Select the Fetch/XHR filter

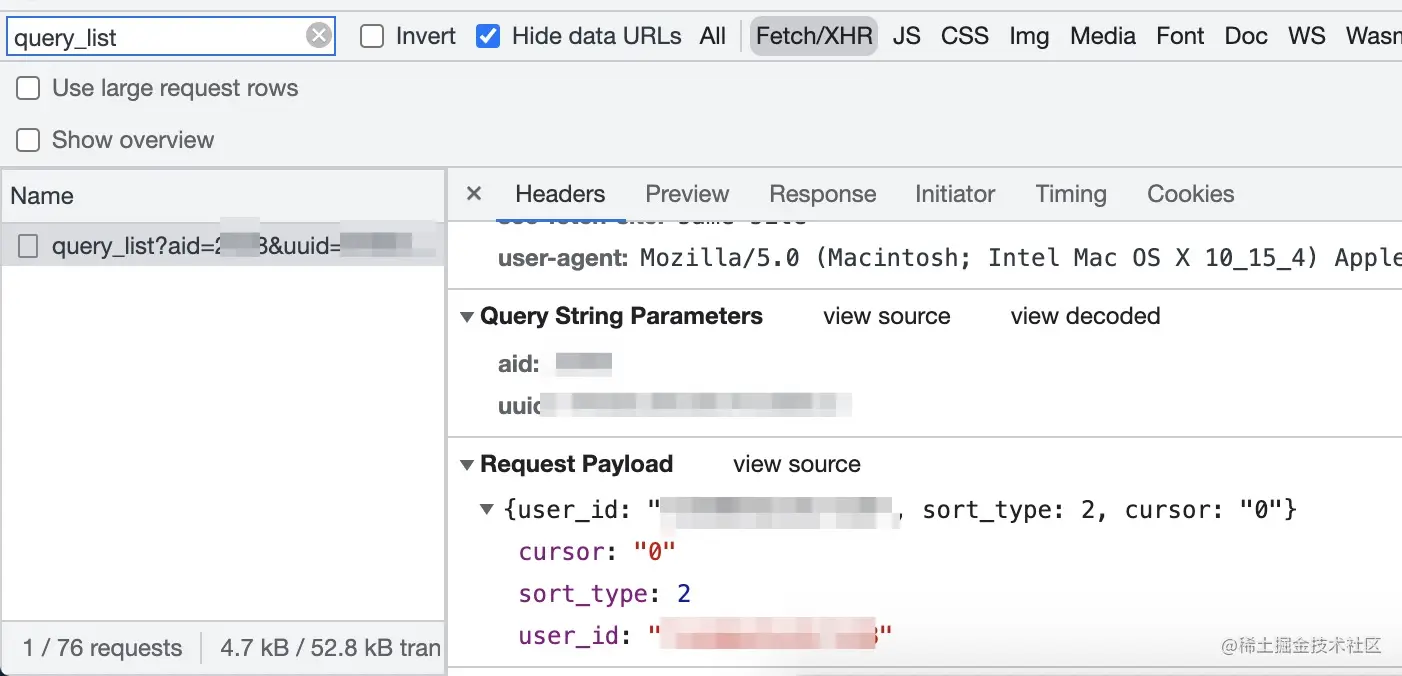(x=814, y=37)
